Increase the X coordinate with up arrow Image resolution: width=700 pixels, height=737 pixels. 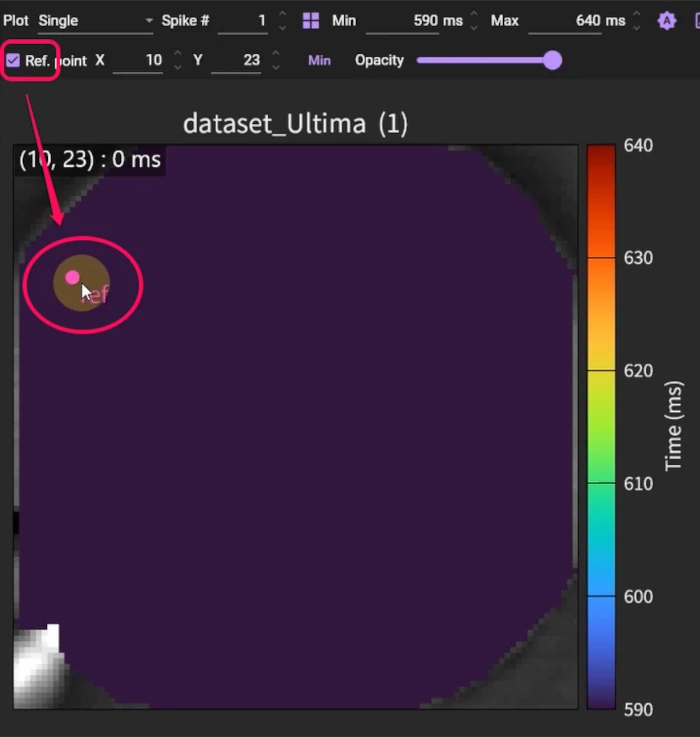click(178, 54)
